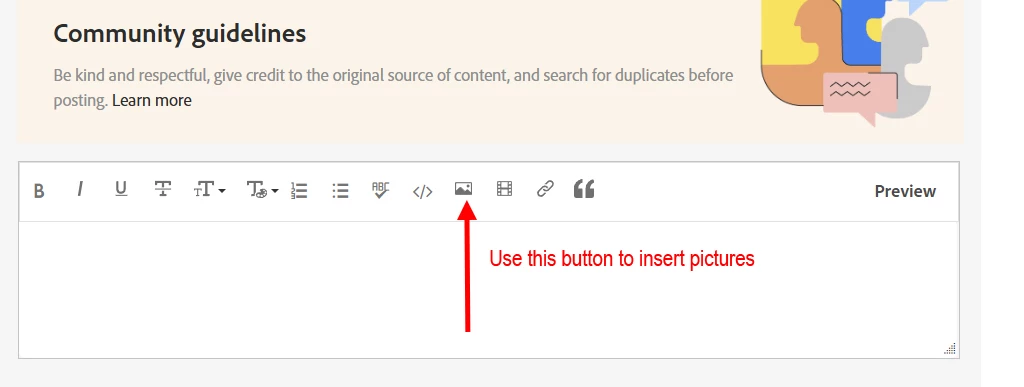This screenshot has width=1024, height=387.
Task: Click inside the message editor text area
Action: 488,290
